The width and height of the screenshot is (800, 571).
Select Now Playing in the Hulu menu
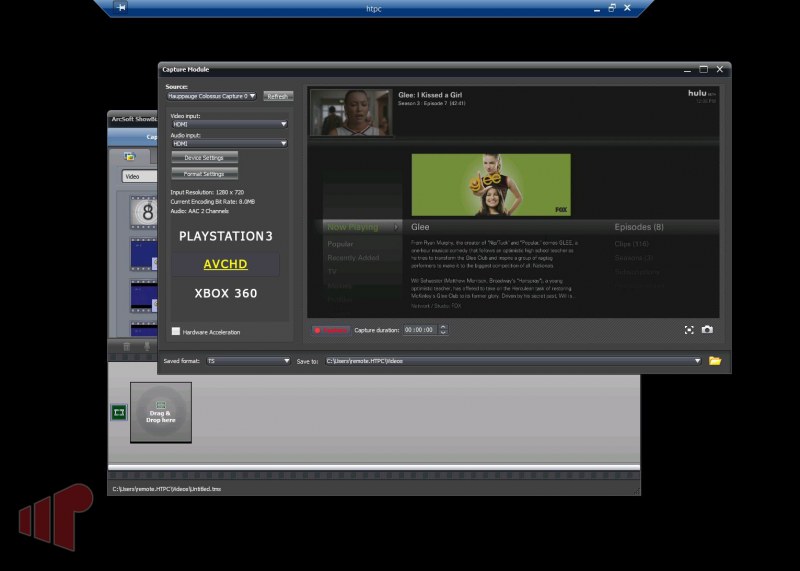[353, 227]
